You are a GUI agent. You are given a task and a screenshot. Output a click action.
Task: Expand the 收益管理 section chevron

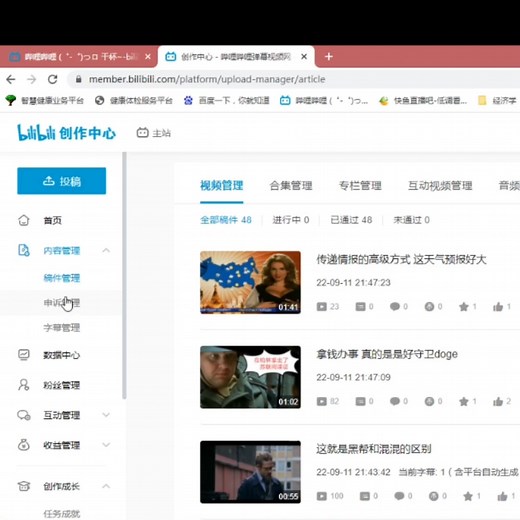pos(106,445)
